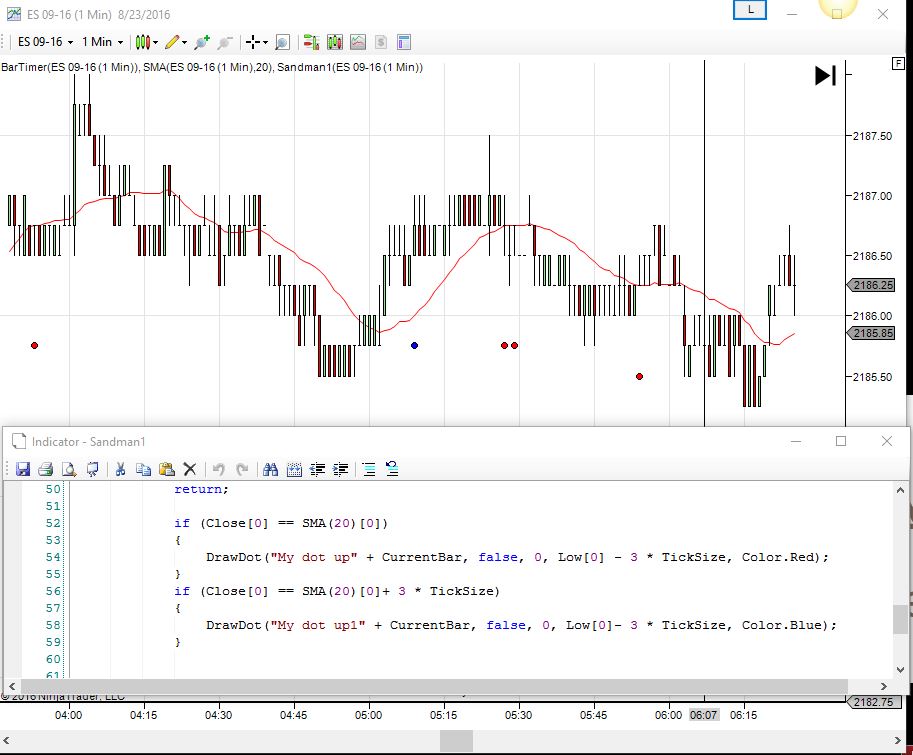
Task: Toggle the L link button in title bar
Action: pyautogui.click(x=750, y=10)
